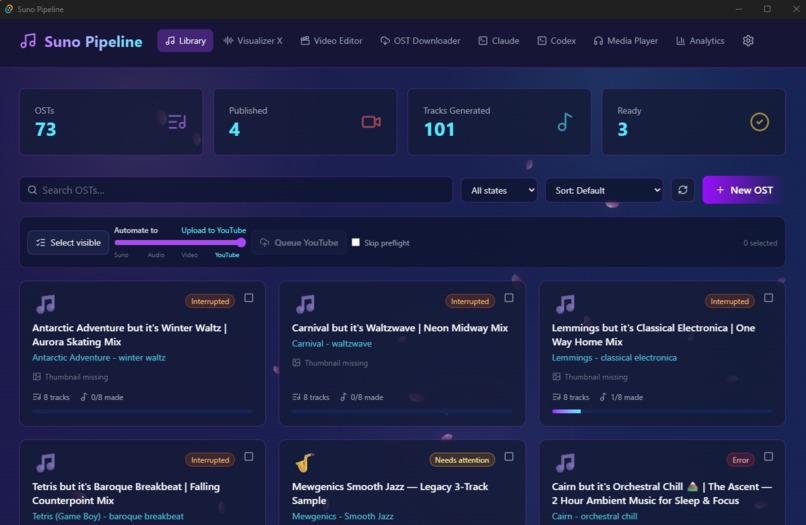Click the Carnival but it's Waltzwave title
Image resolution: width=806 pixels, height=525 pixels.
pos(400,328)
